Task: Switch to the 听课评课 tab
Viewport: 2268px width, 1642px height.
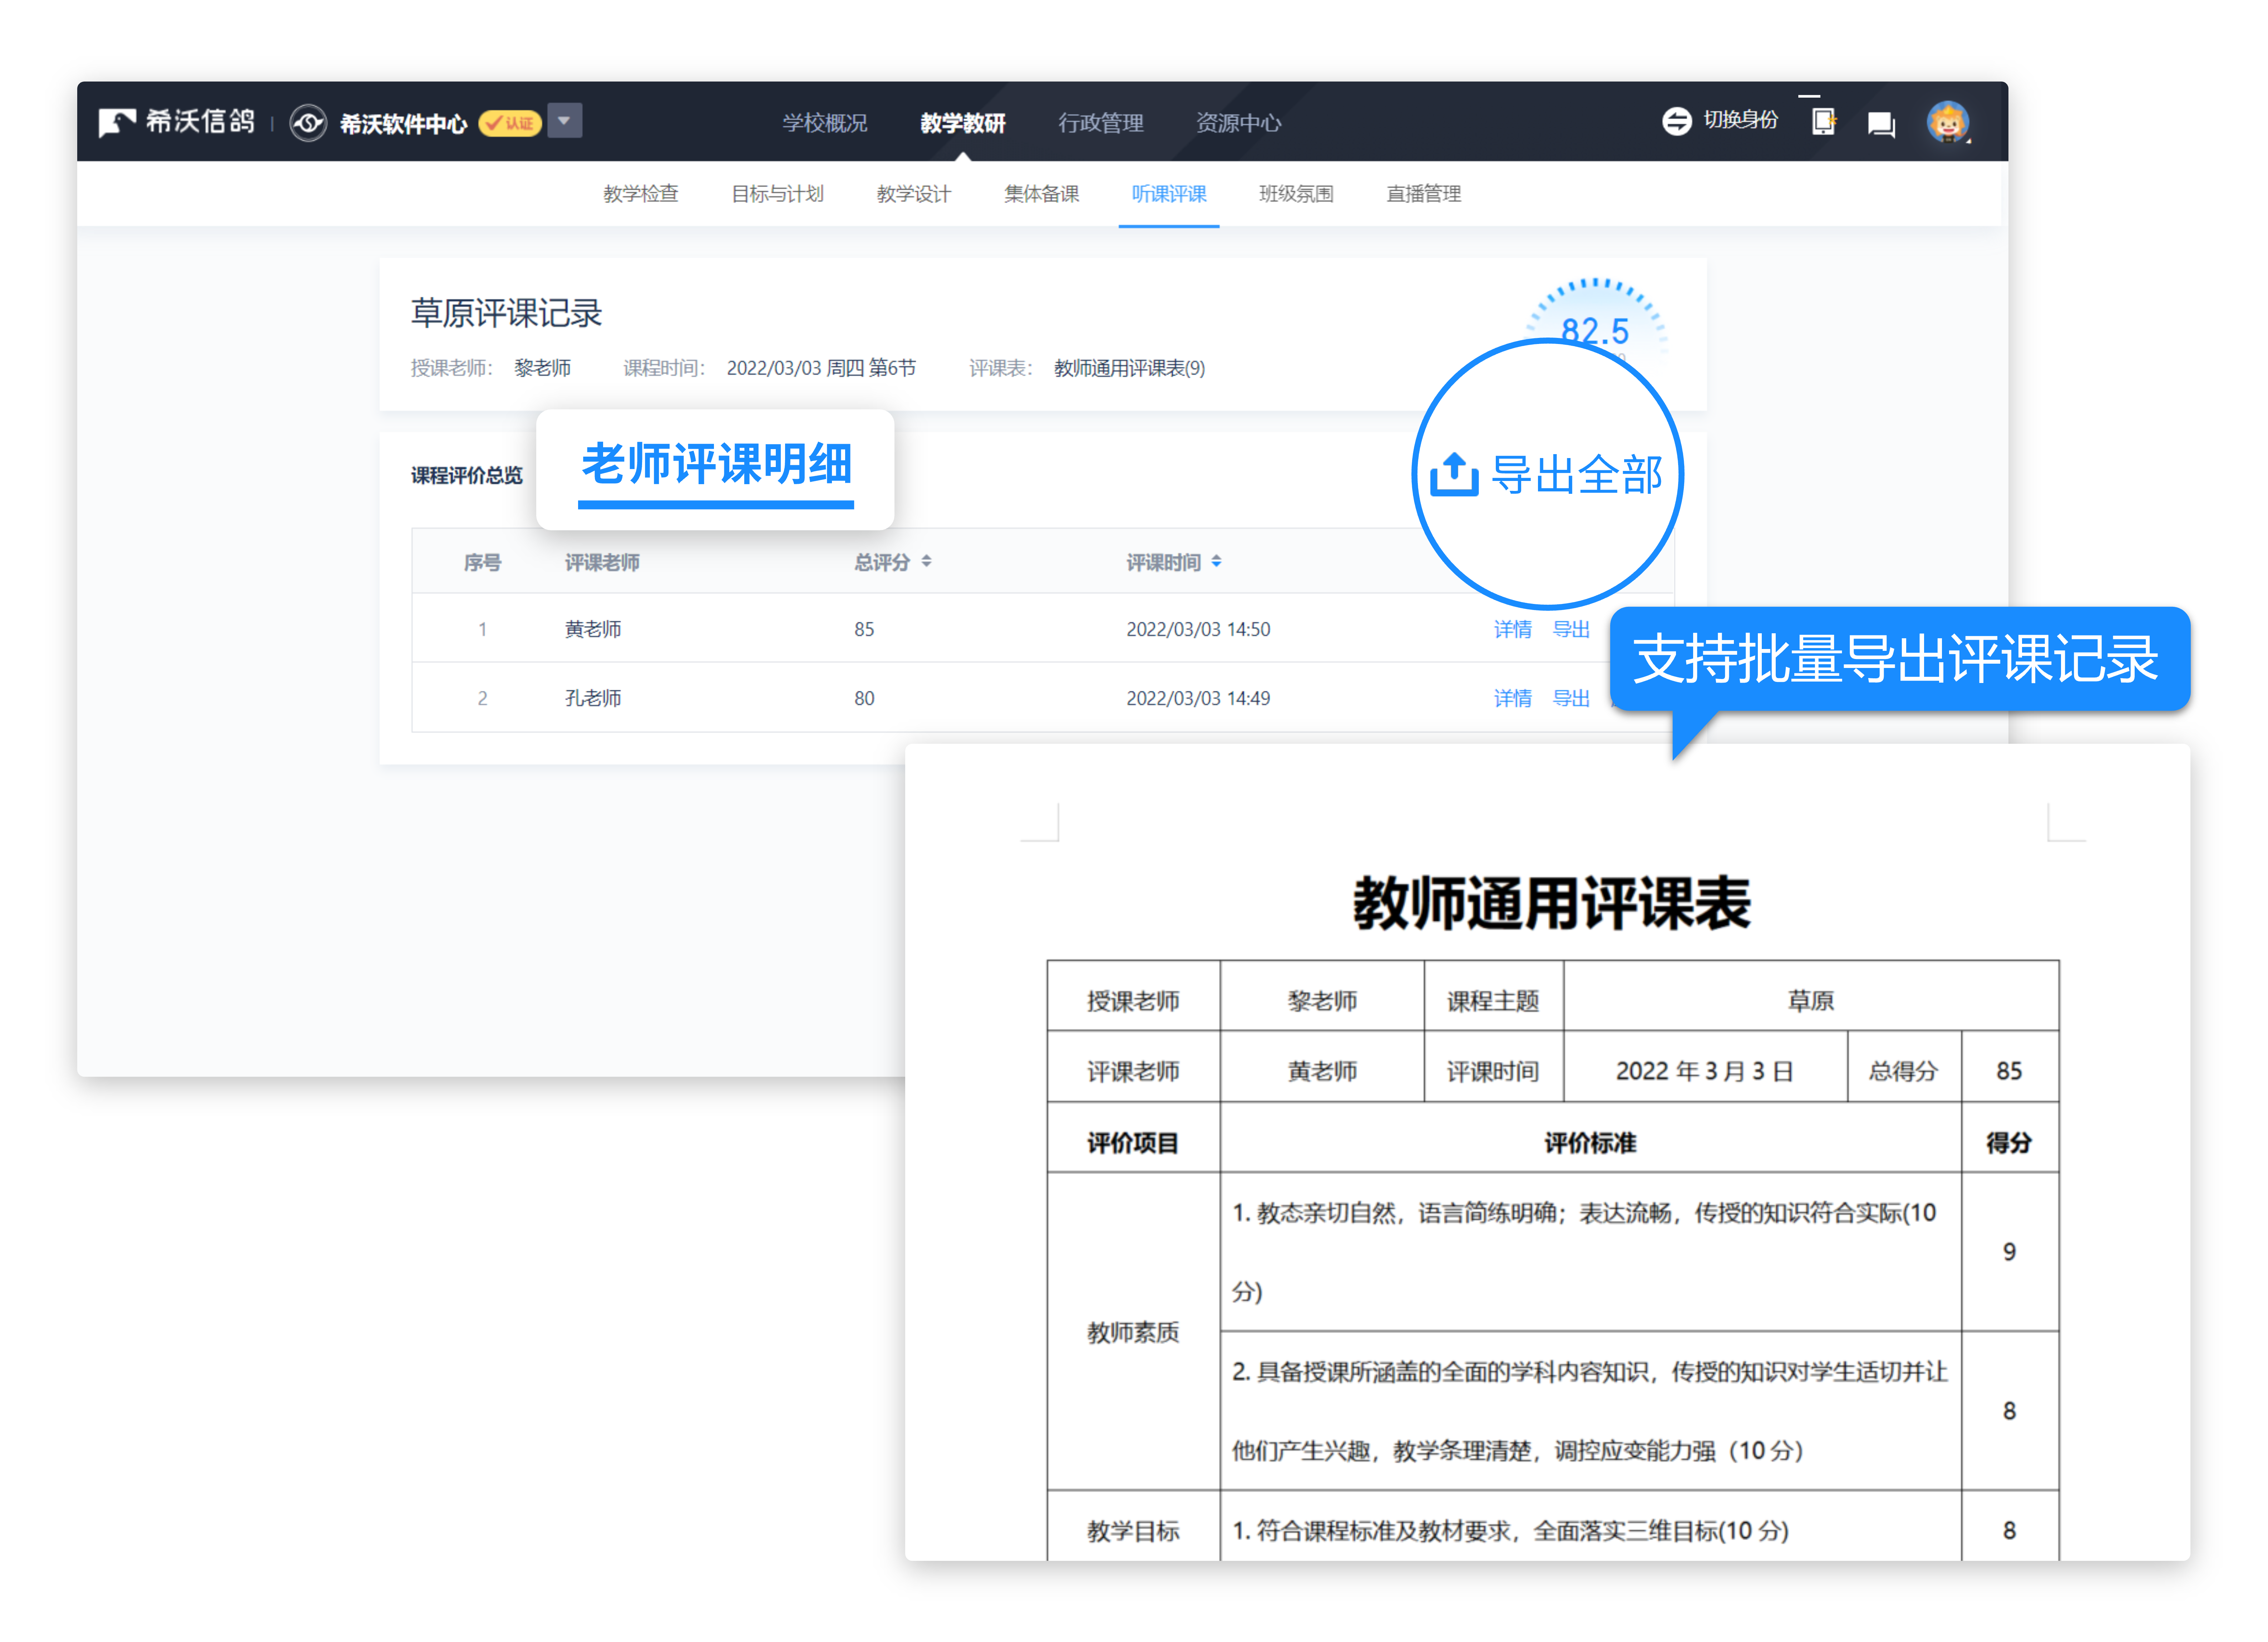Action: click(1169, 194)
